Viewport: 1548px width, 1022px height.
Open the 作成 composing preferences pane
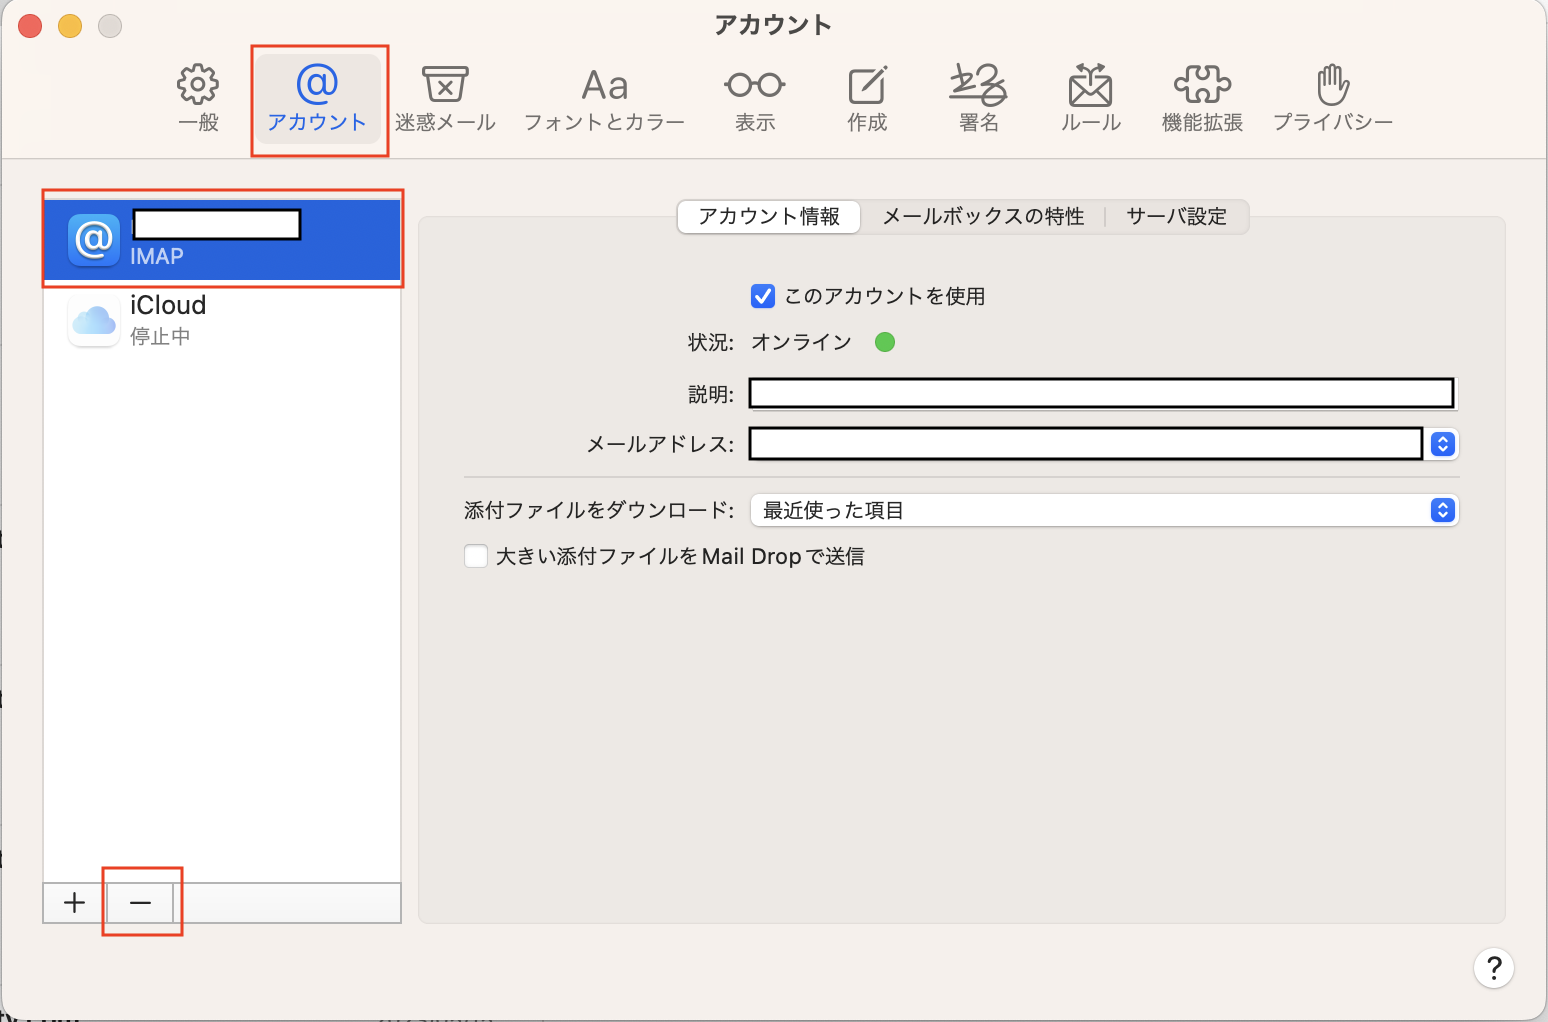(867, 99)
